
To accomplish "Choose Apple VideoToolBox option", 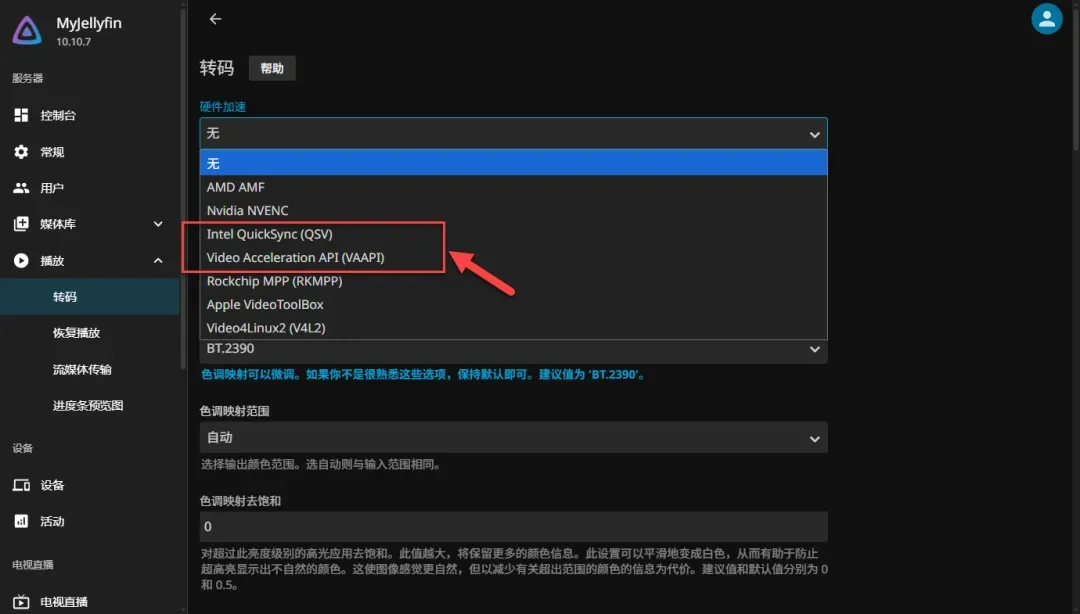I will pos(513,304).
